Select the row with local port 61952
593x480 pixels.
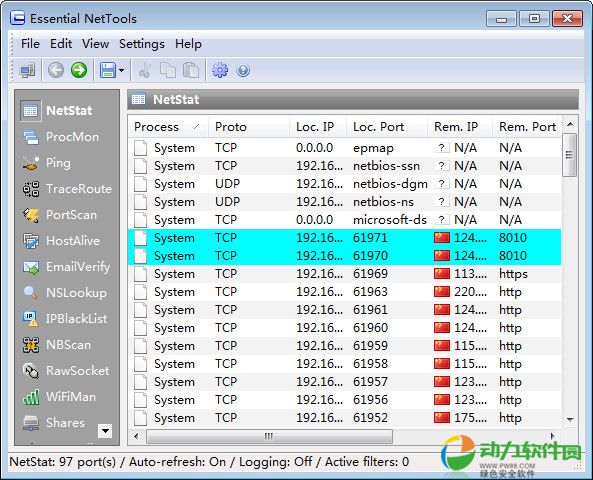click(x=345, y=418)
